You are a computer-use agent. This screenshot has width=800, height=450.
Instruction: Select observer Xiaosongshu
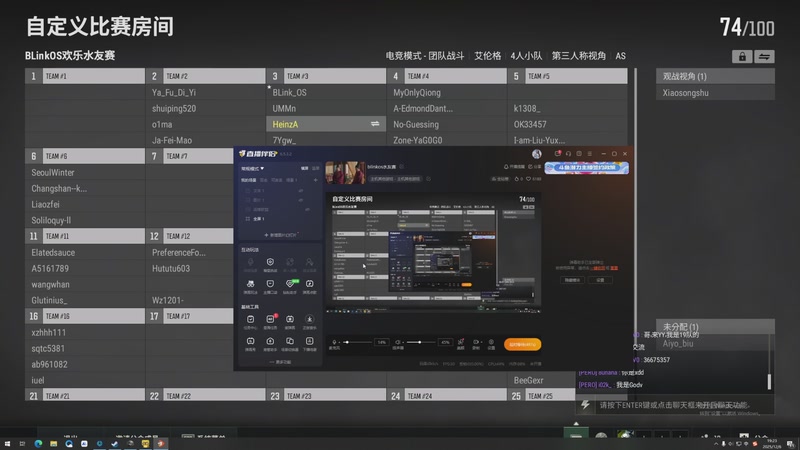tap(715, 93)
